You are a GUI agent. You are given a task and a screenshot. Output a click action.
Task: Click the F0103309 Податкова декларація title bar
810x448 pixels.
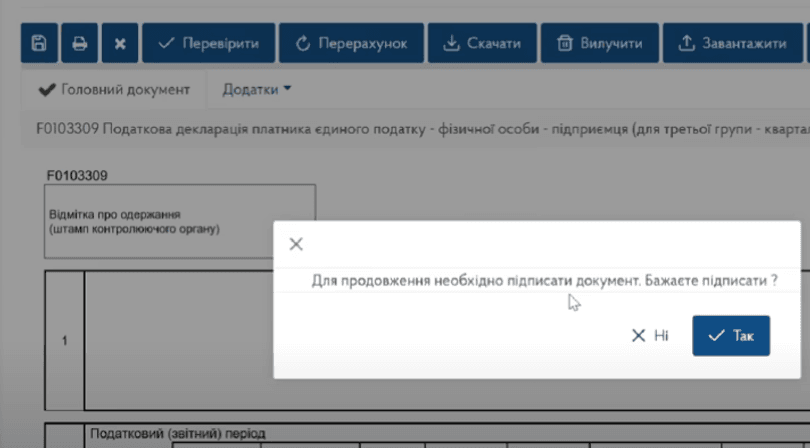(x=400, y=128)
